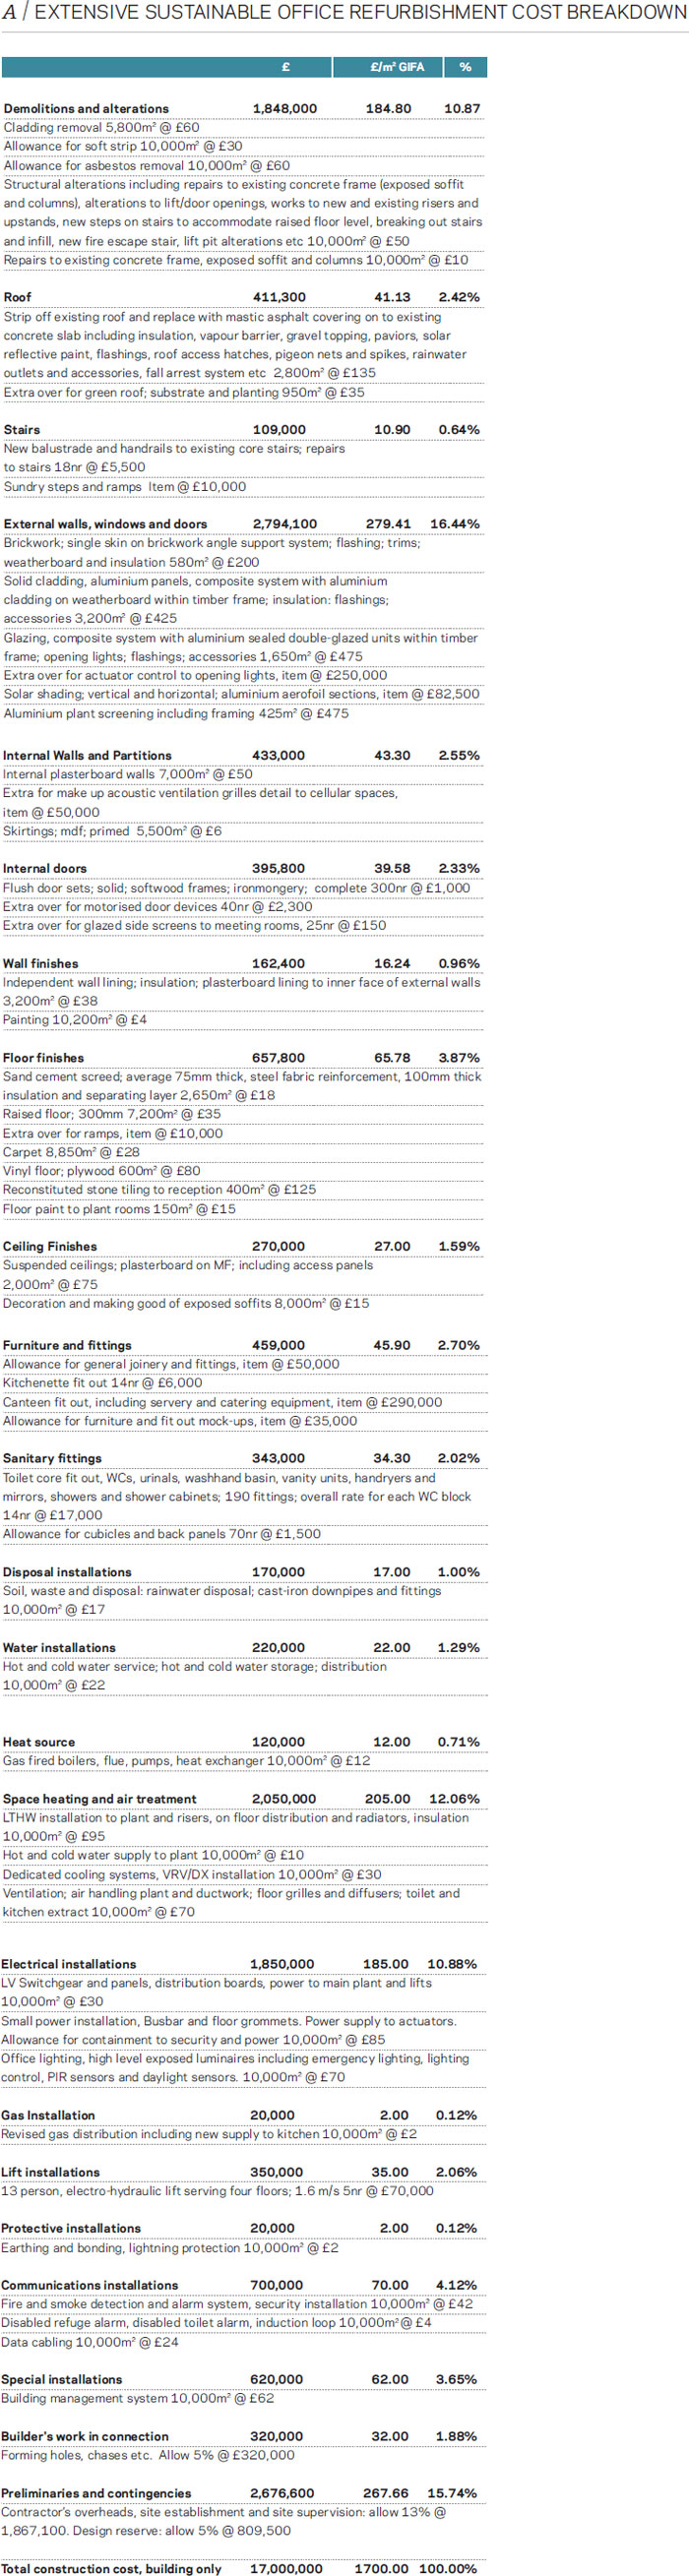Click the page title Extensive Sustainable Office Refurbishment
Screen dimensions: 689x2576
click(x=360, y=13)
